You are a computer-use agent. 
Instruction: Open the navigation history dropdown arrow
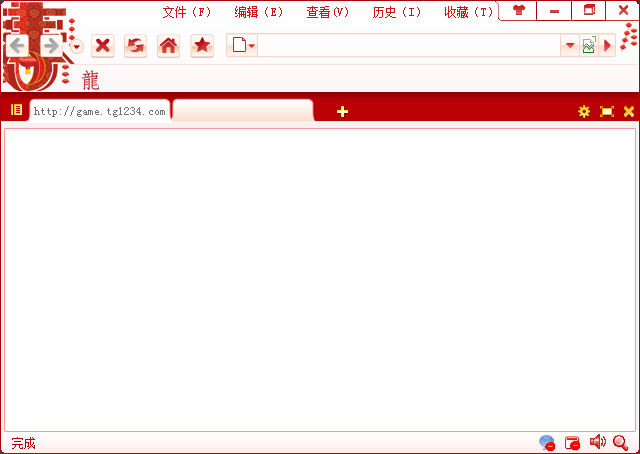coord(77,47)
